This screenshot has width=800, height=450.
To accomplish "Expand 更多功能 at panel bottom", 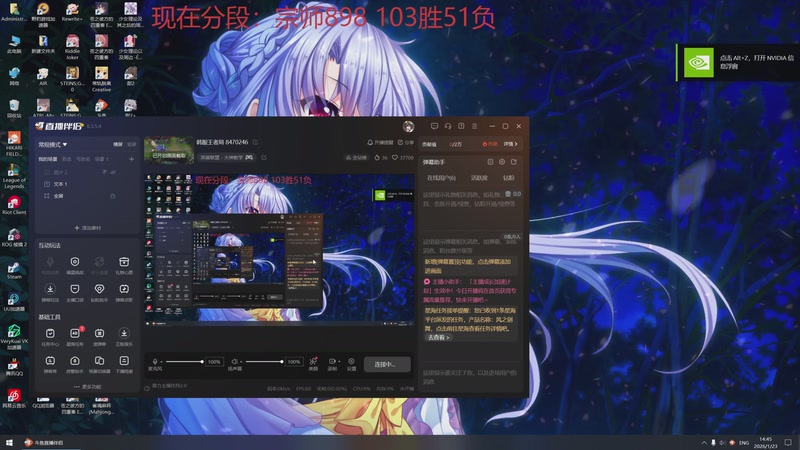I will point(87,387).
